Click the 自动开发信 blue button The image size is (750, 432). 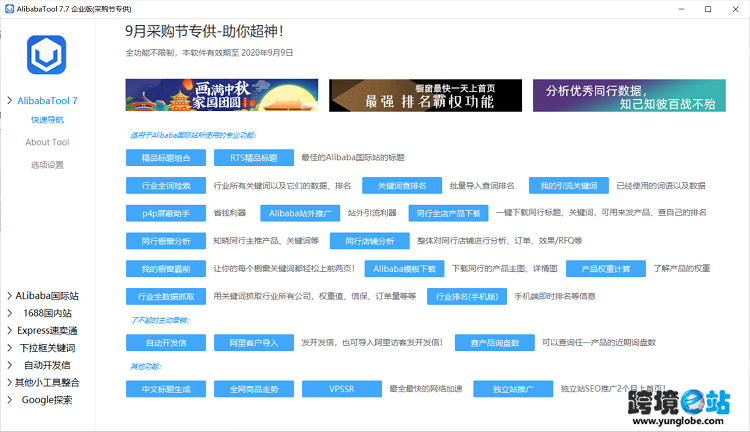pos(166,343)
